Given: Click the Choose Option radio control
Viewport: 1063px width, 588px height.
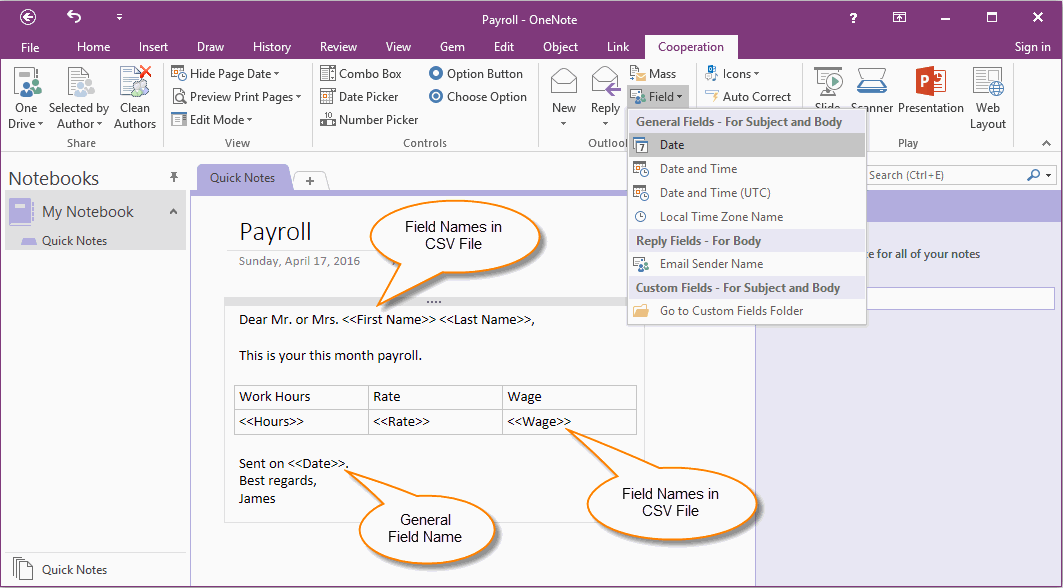Looking at the screenshot, I should [478, 97].
